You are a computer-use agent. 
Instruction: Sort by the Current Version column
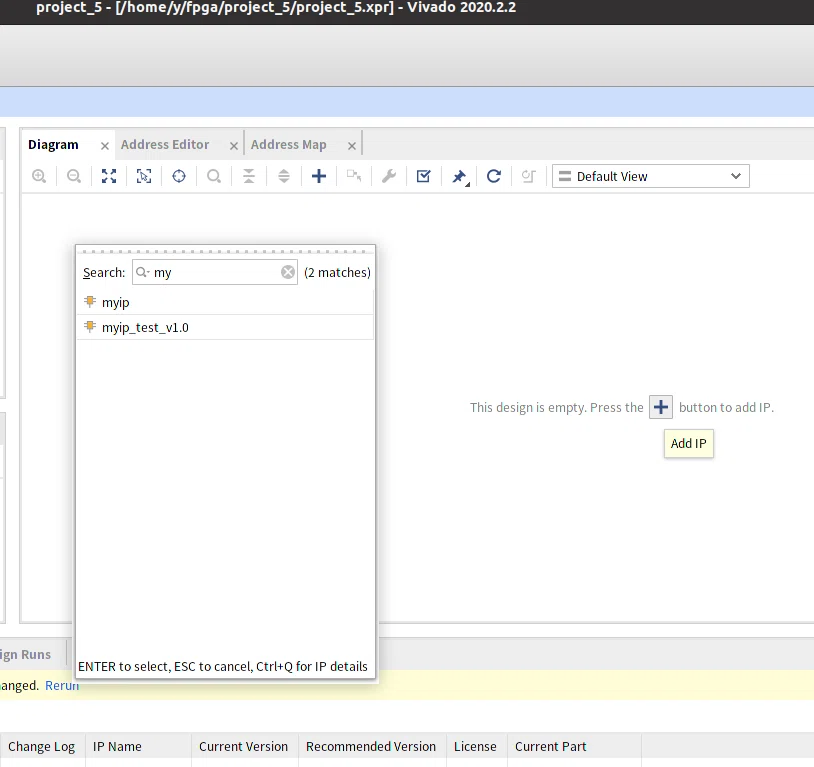243,747
